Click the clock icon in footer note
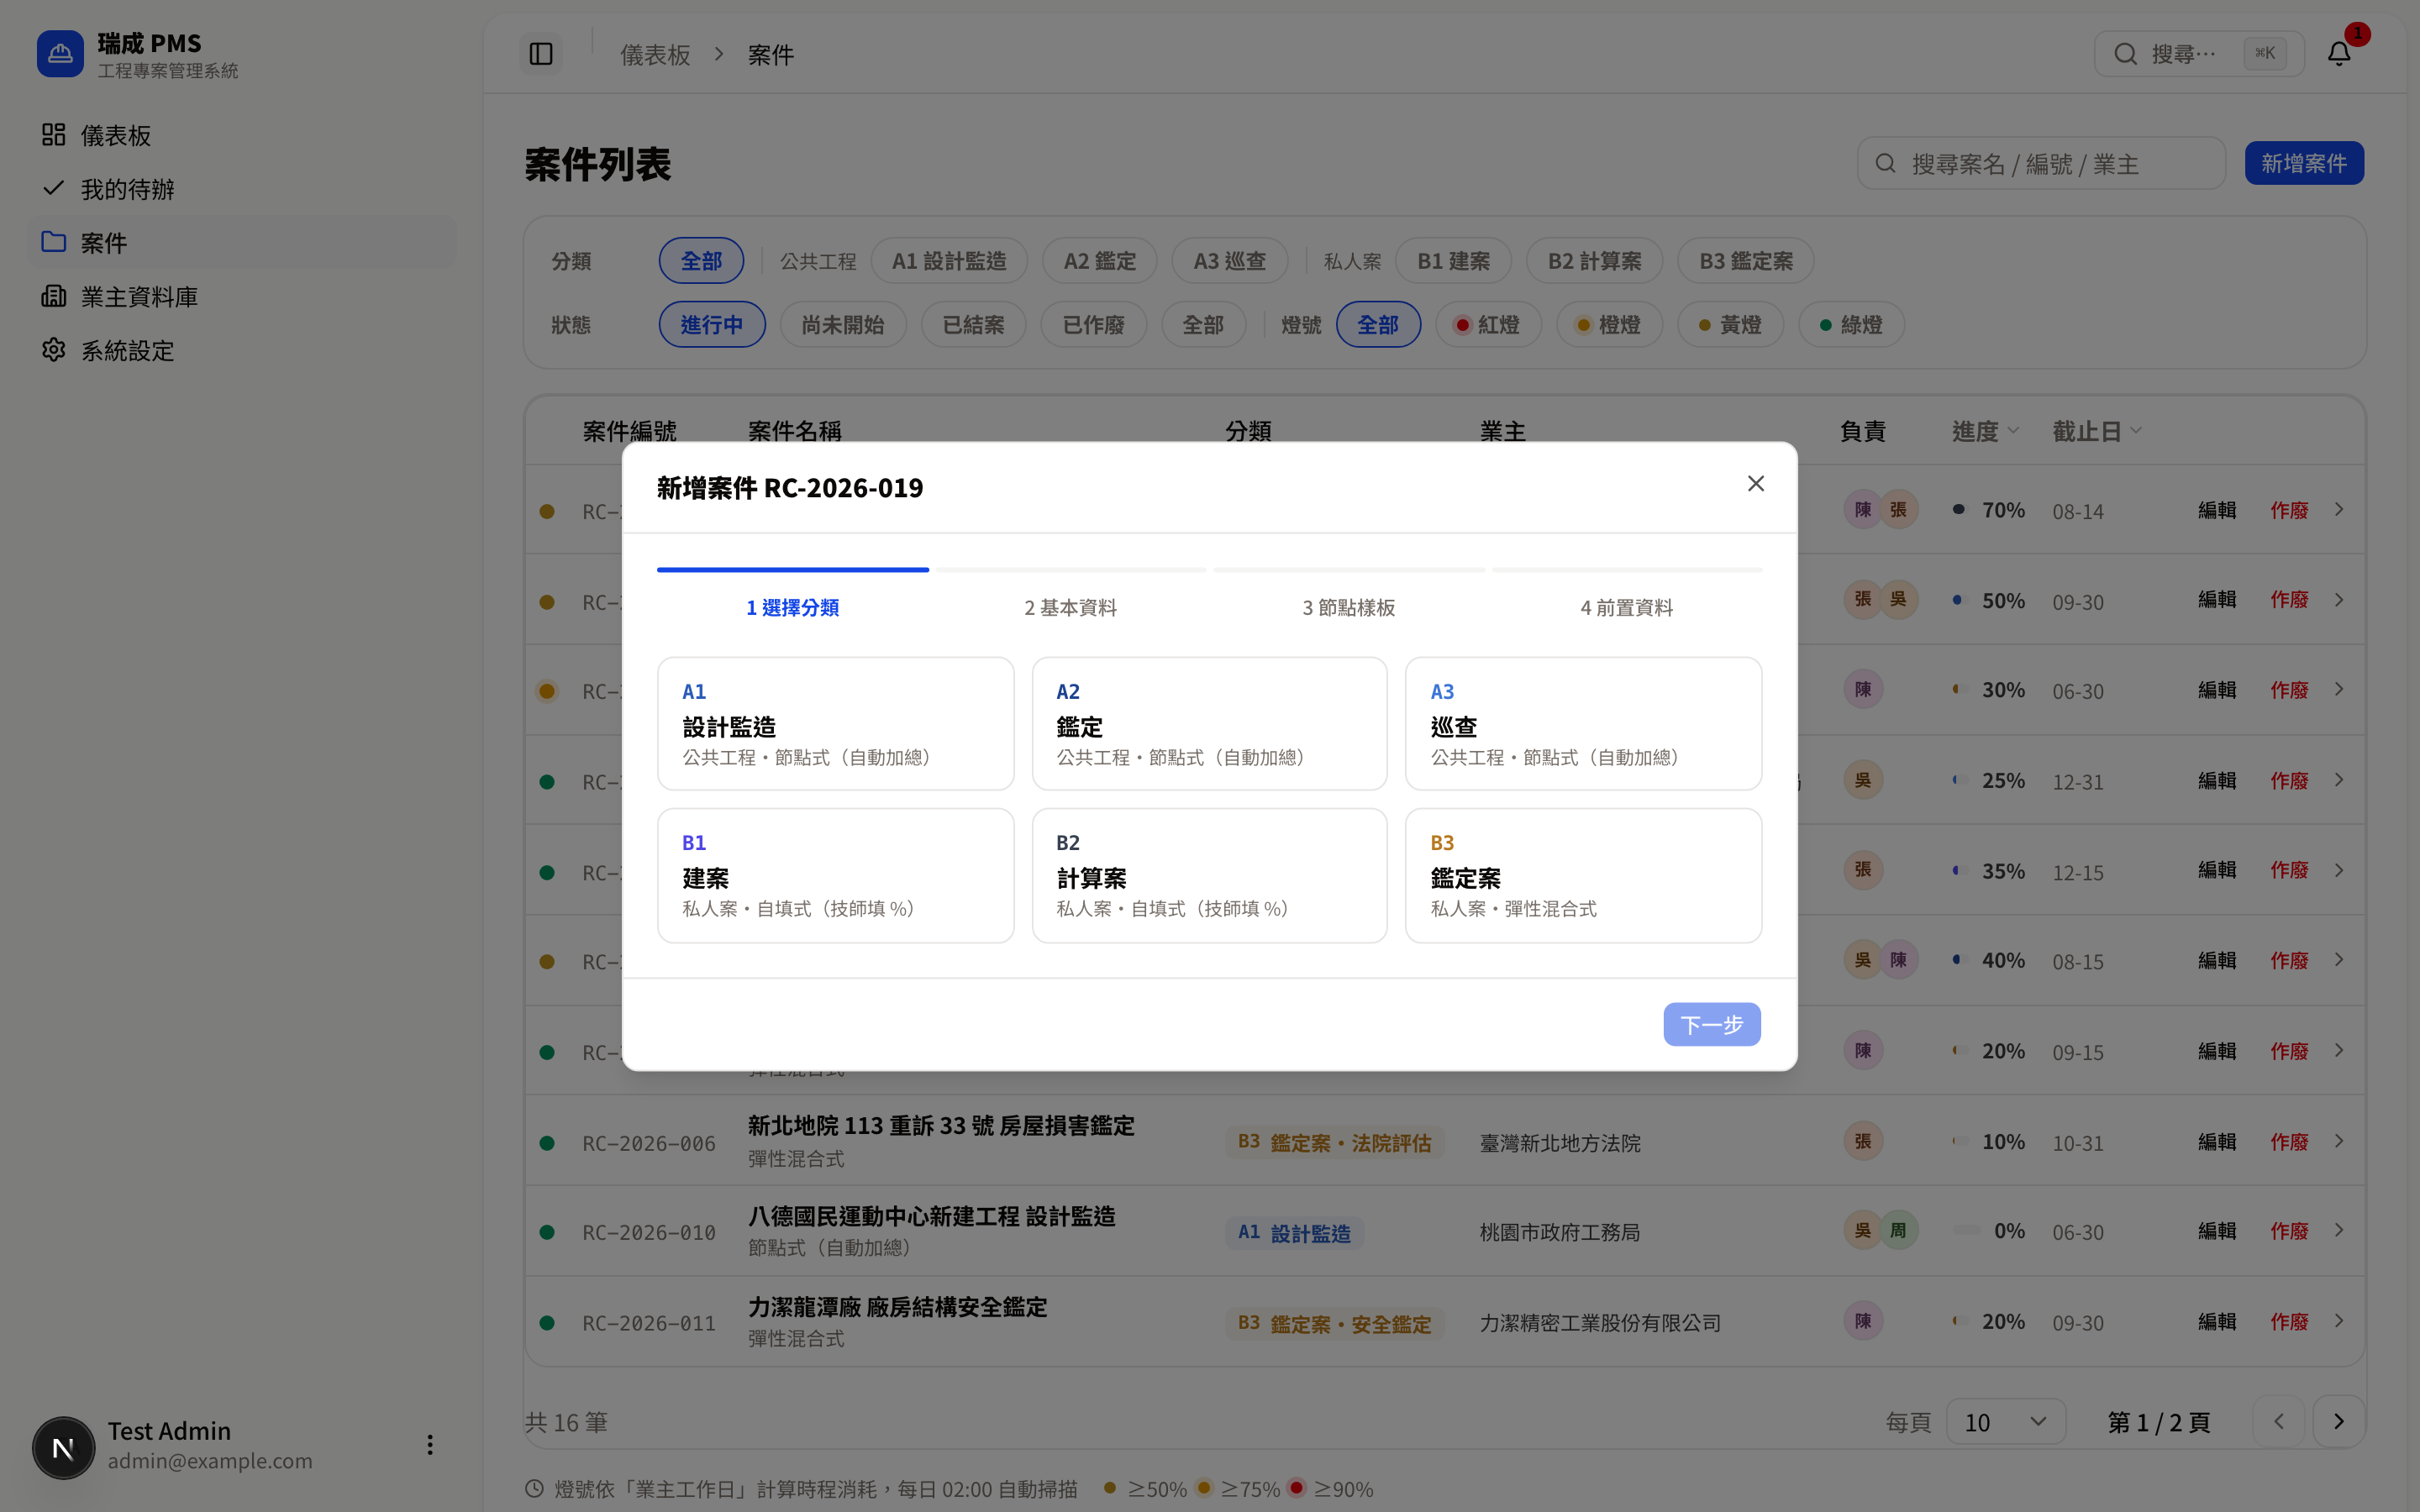Screen dimensions: 2420x1512 click(x=535, y=1489)
